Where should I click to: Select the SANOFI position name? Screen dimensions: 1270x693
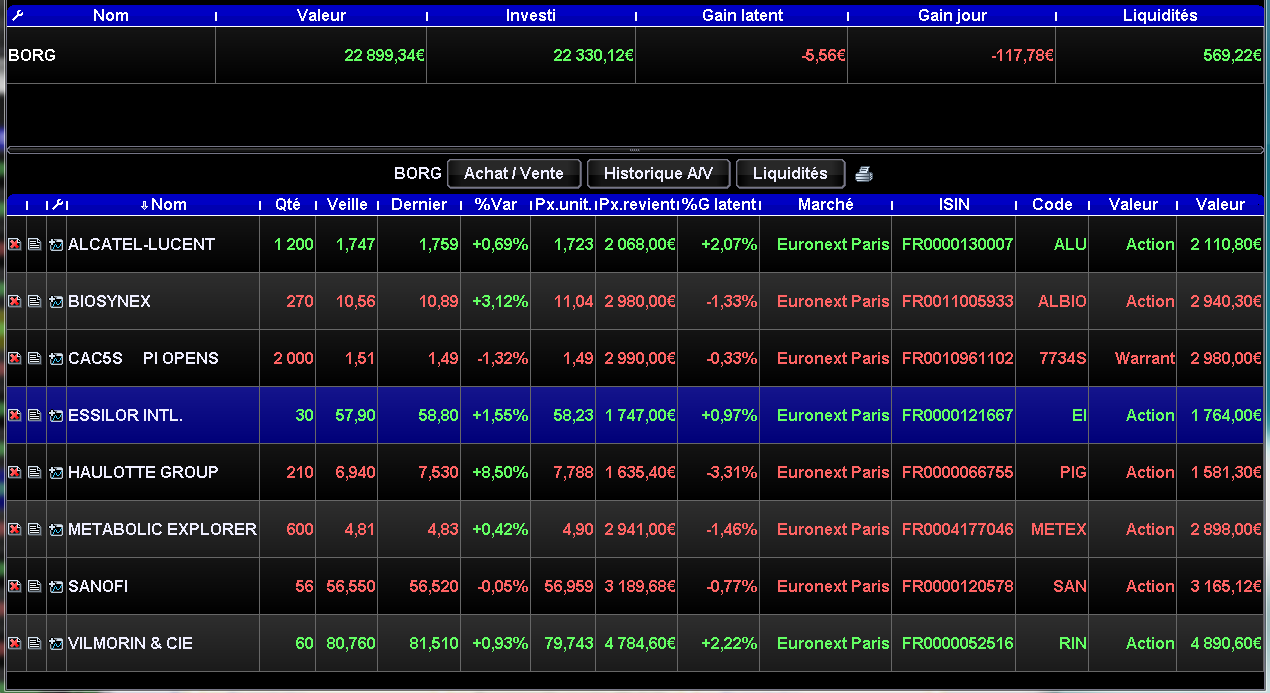(98, 586)
